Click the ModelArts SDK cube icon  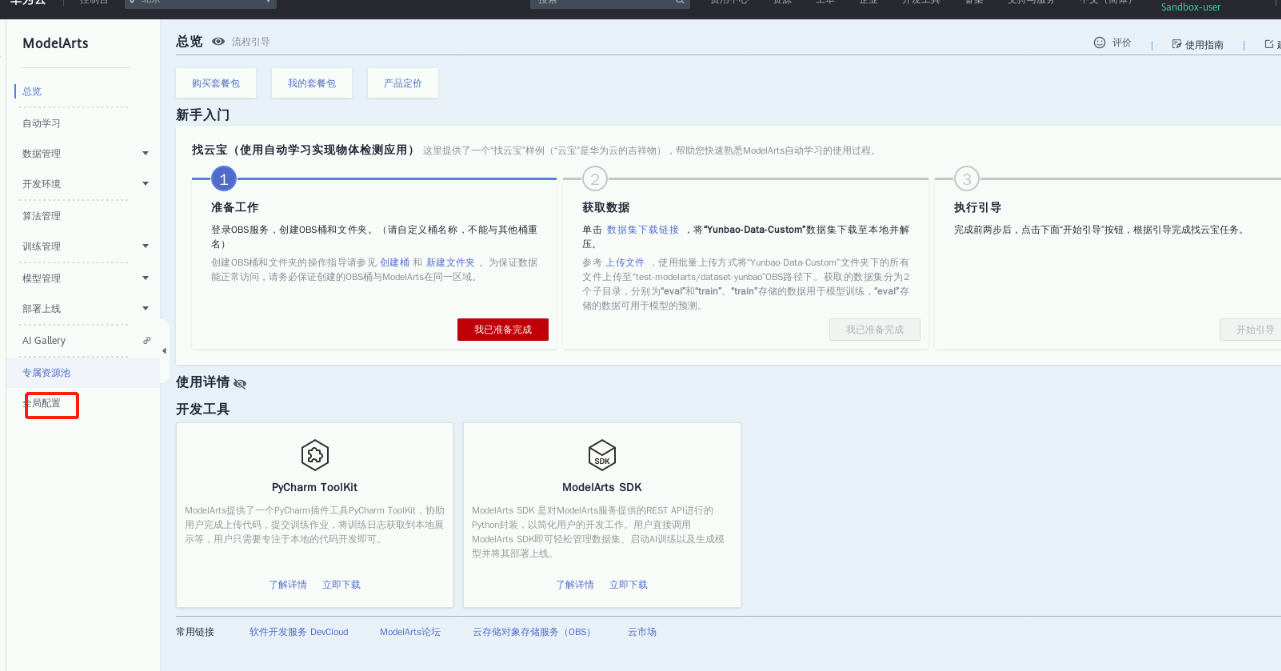pyautogui.click(x=602, y=455)
